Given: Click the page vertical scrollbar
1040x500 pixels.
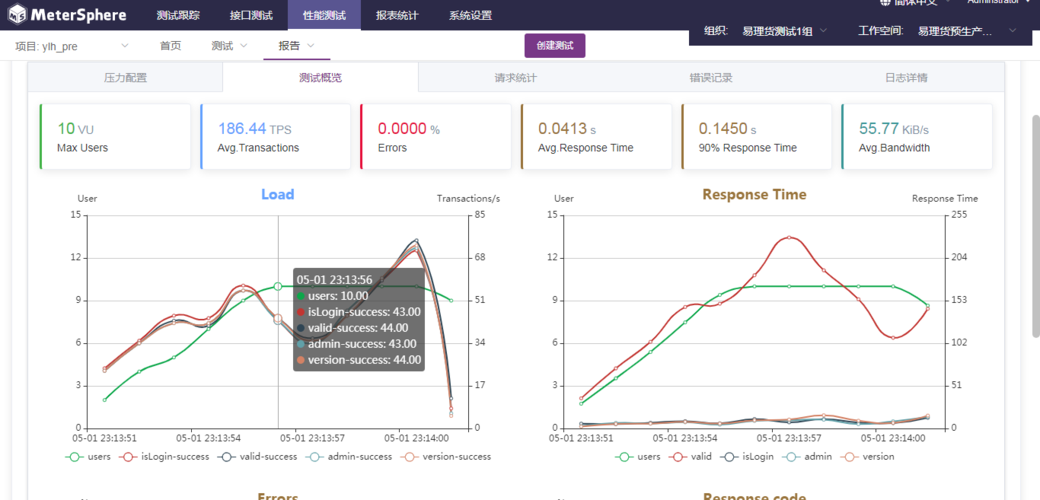Looking at the screenshot, I should pos(1034,225).
